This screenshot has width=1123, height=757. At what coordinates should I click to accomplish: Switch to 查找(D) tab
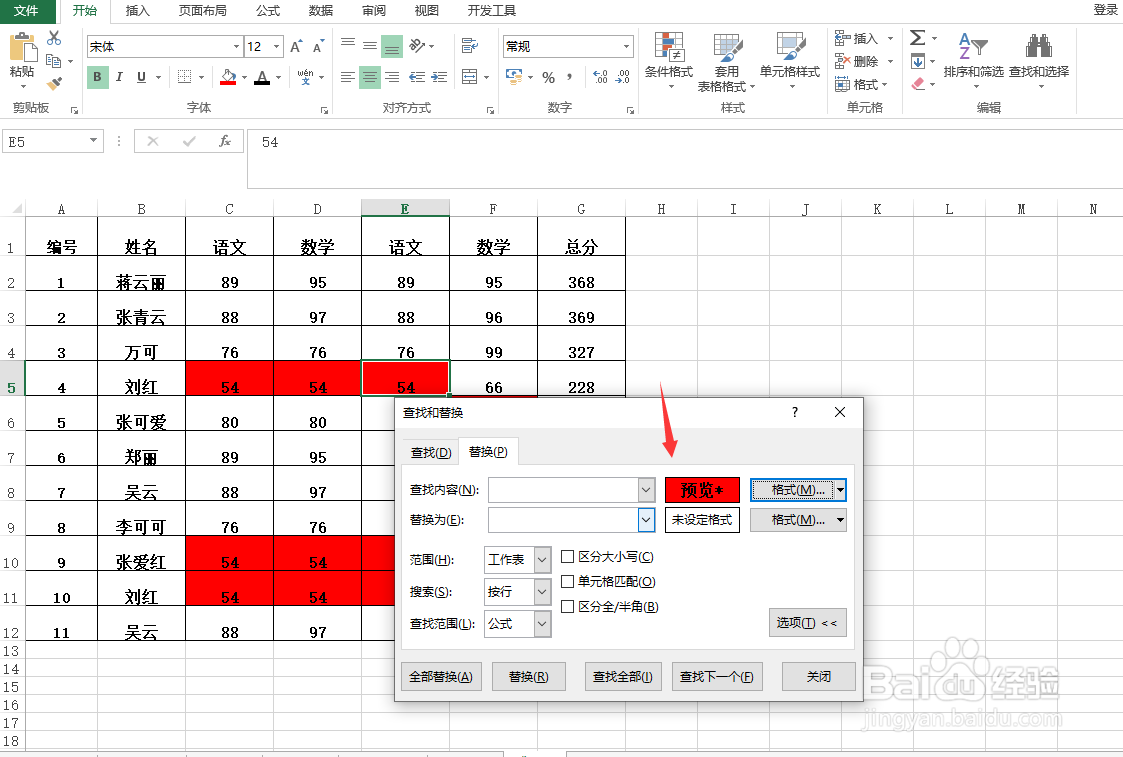[x=430, y=453]
